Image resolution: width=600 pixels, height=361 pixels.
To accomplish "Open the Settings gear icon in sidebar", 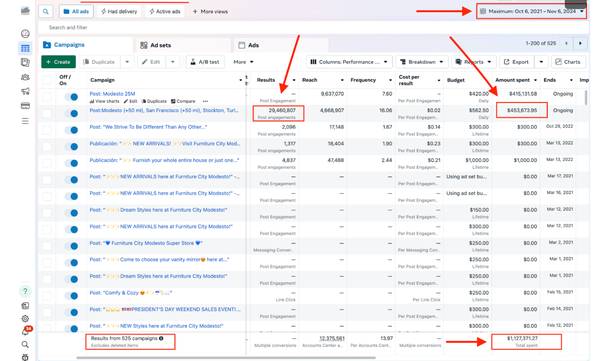I will coord(25,319).
